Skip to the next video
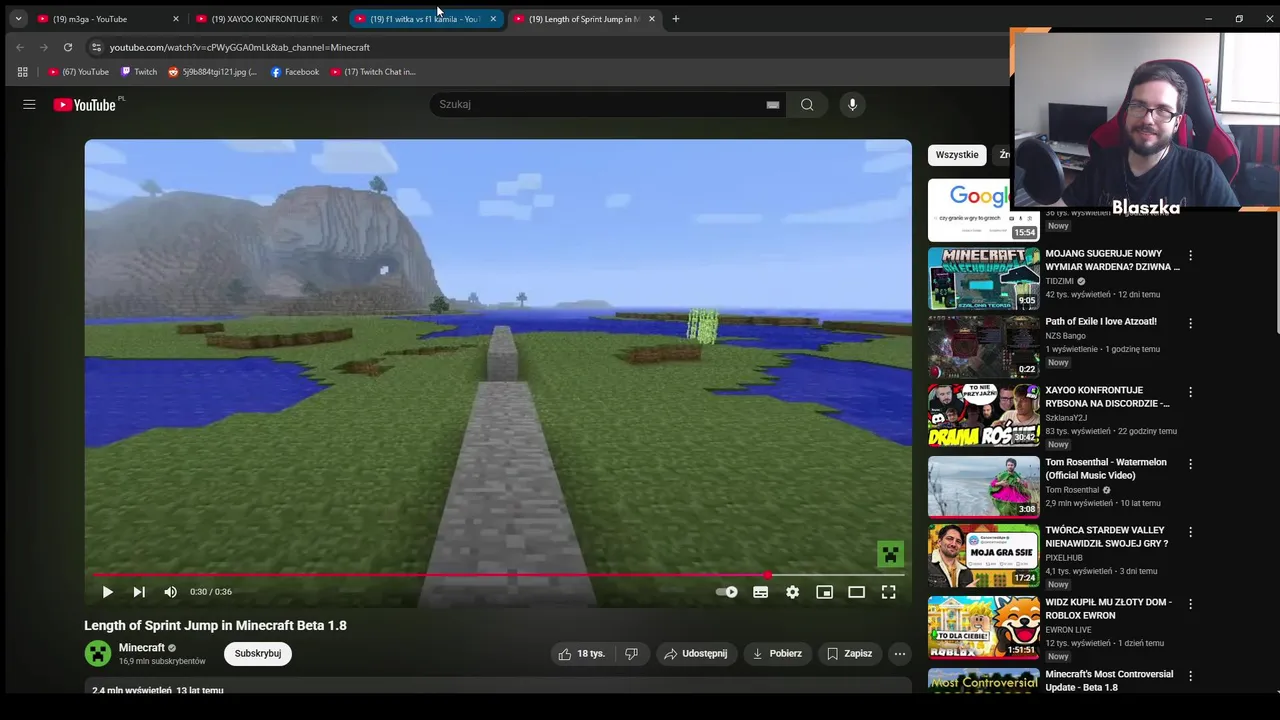Viewport: 1280px width, 720px height. 139,592
